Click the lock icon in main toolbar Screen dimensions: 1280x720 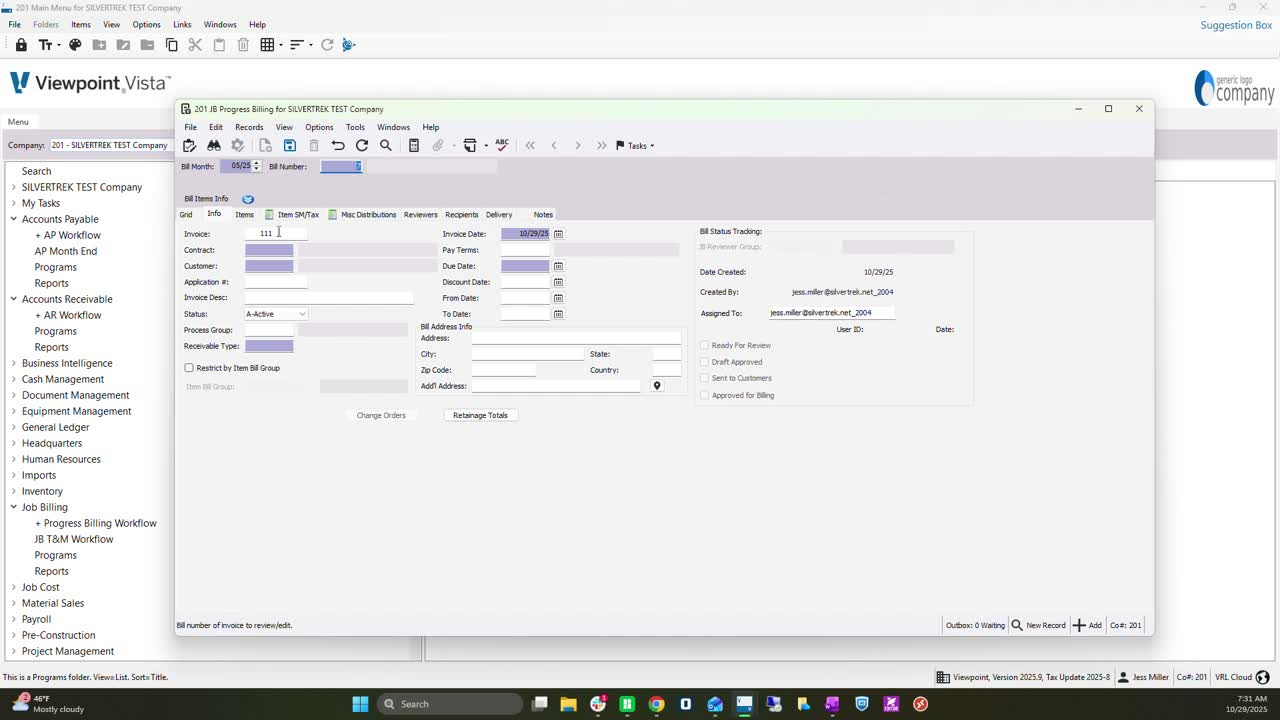(x=21, y=45)
